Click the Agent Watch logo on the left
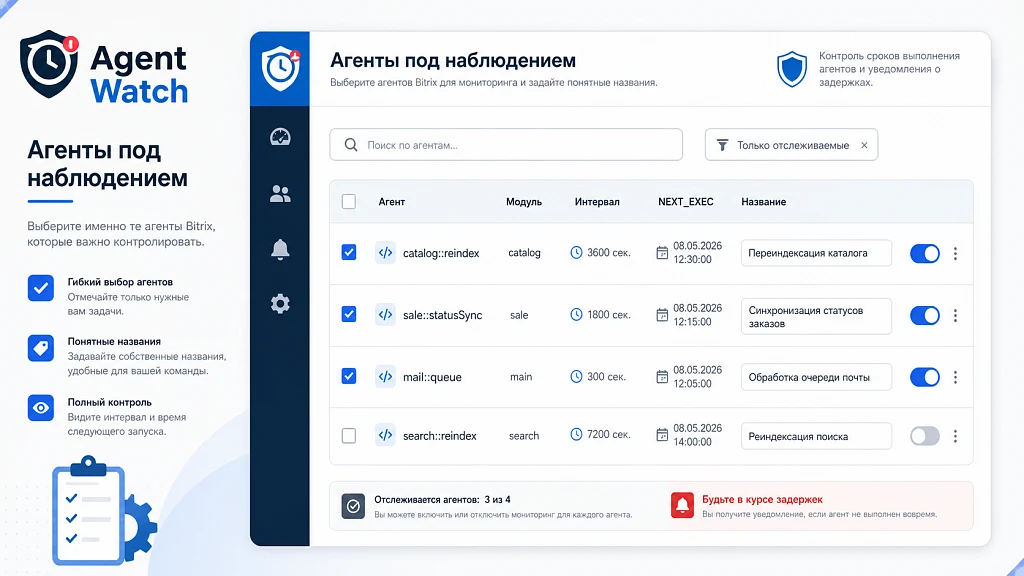 tap(104, 67)
